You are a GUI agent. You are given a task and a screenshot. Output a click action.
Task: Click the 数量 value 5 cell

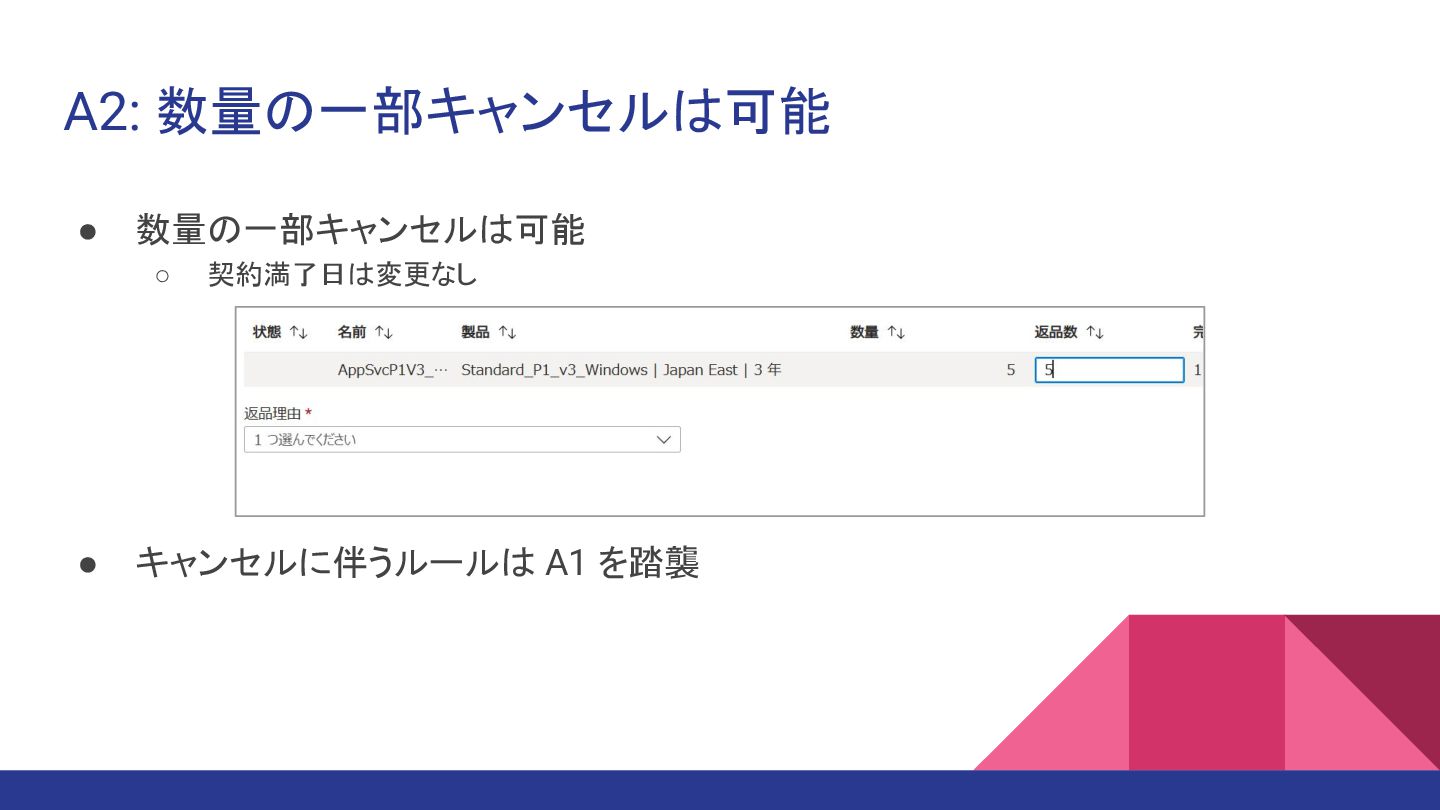pyautogui.click(x=1010, y=370)
